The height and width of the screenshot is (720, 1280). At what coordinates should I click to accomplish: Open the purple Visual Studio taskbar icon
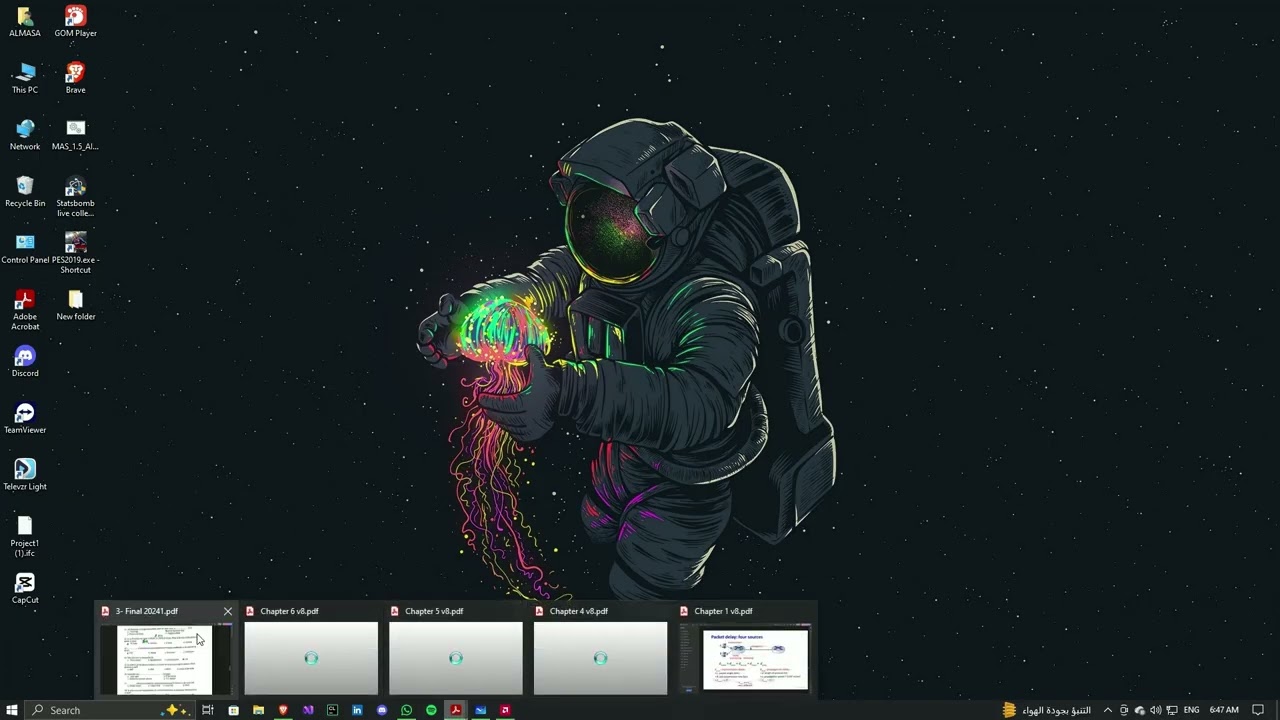[307, 710]
